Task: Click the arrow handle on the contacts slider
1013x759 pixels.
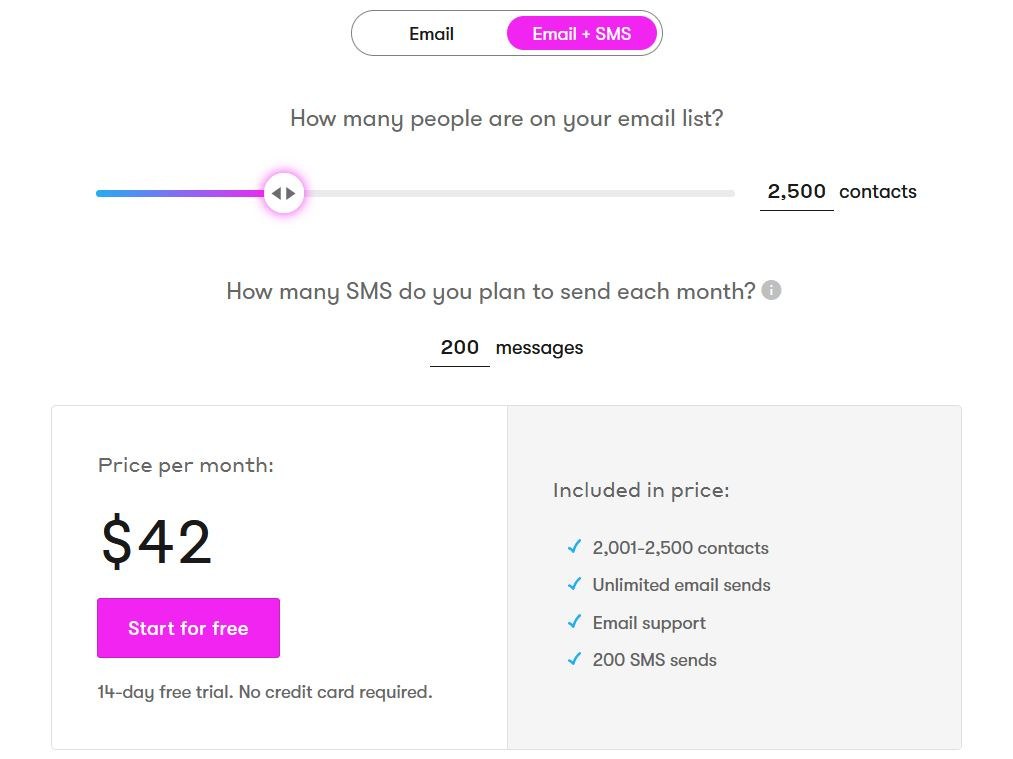Action: point(284,193)
